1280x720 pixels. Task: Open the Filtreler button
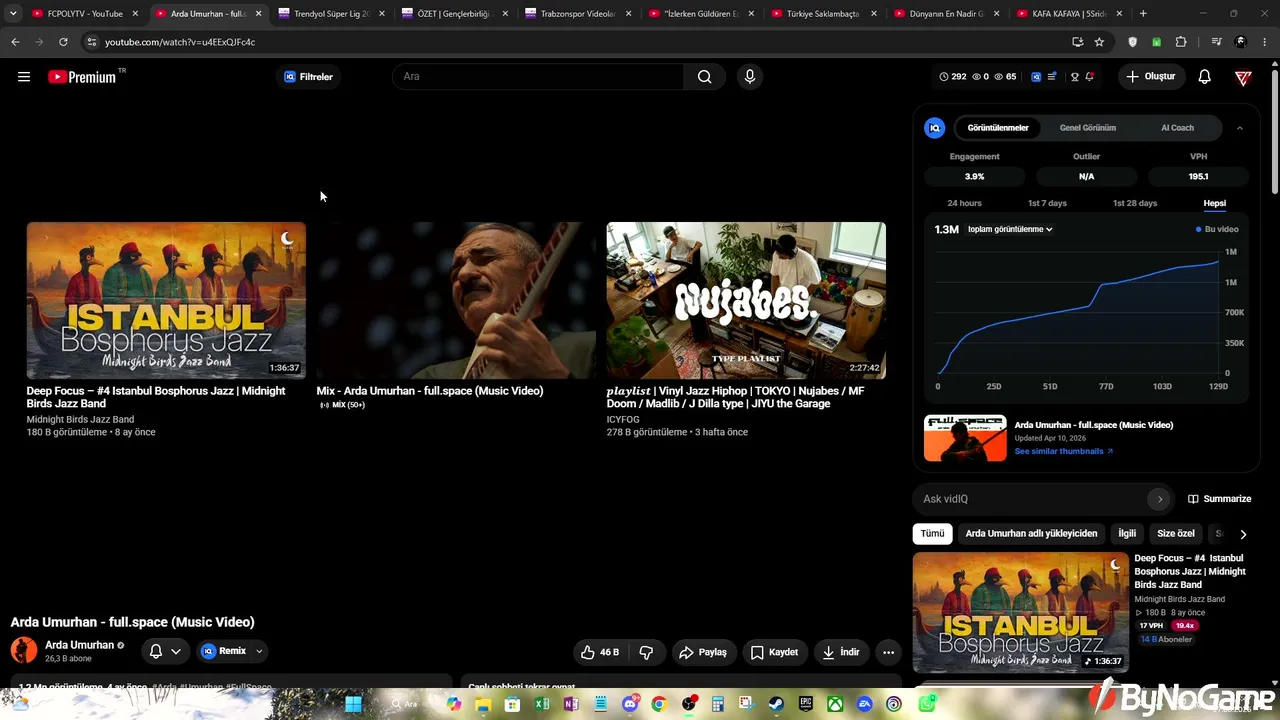point(308,77)
